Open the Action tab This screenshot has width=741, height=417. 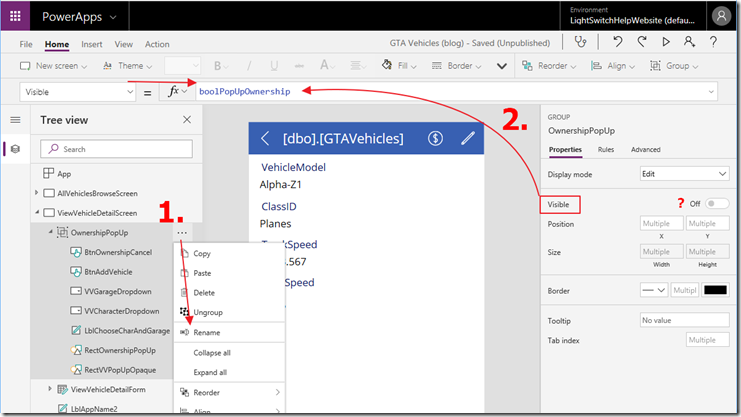(x=157, y=44)
